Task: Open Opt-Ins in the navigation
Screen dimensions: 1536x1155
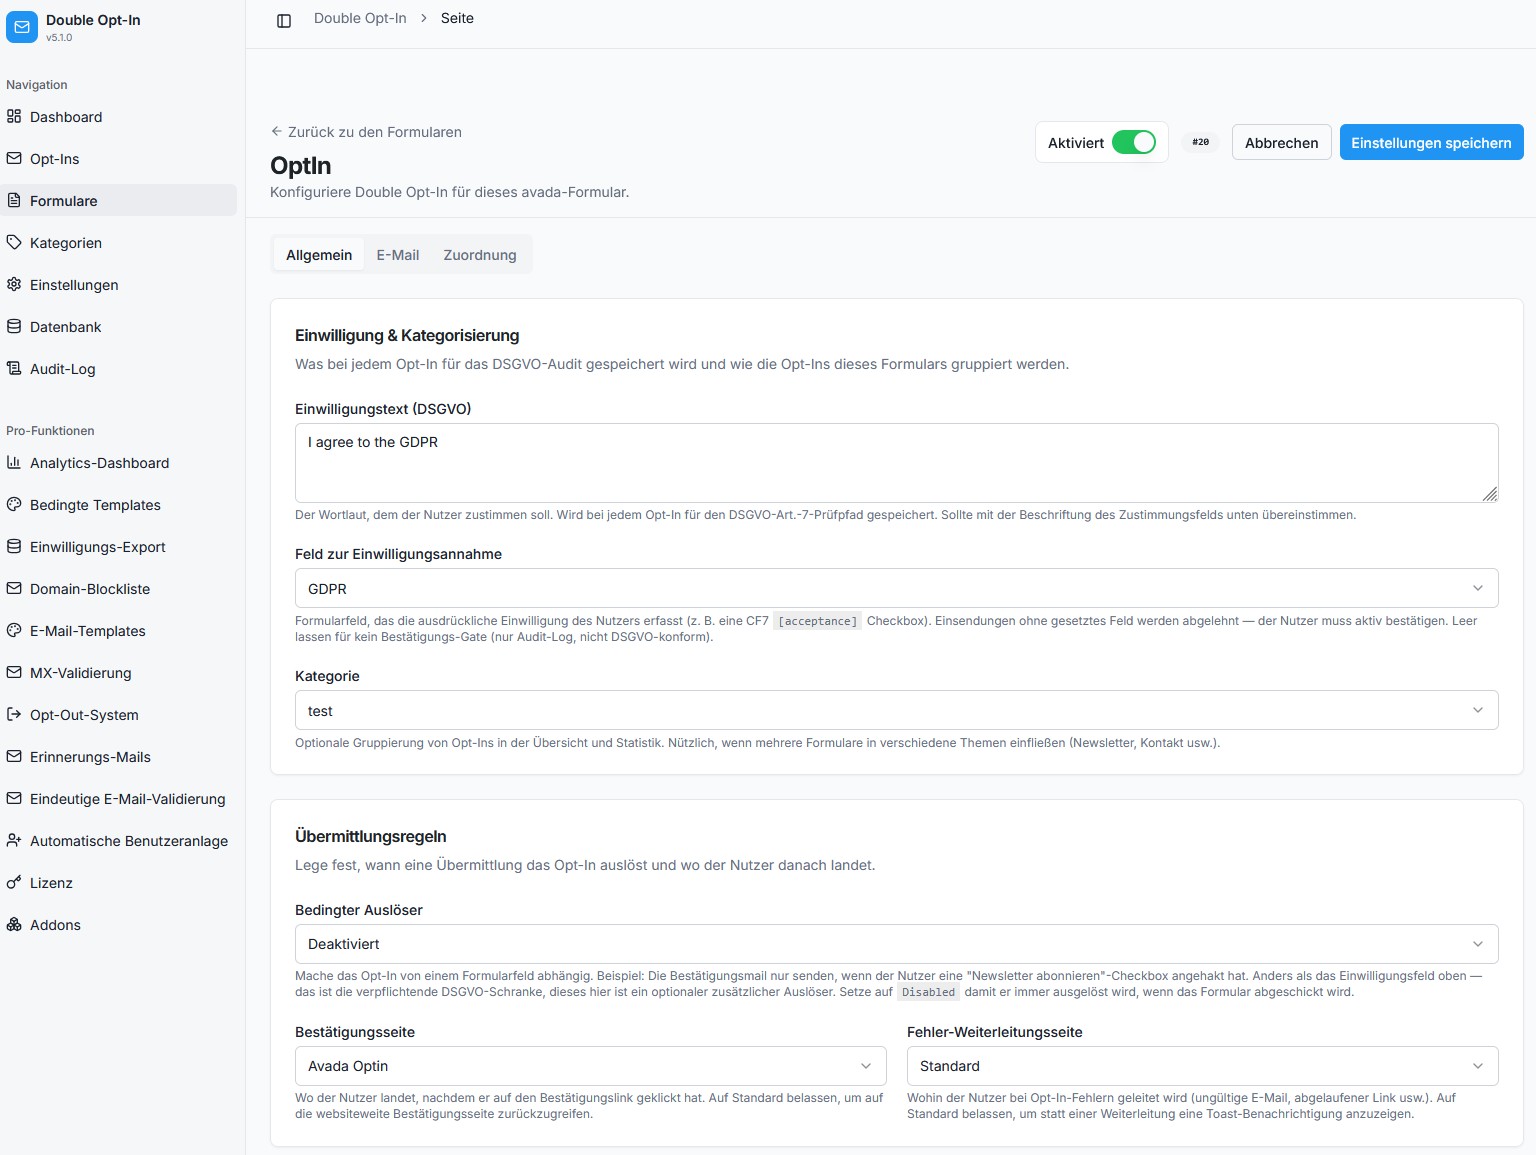Action: (x=120, y=158)
